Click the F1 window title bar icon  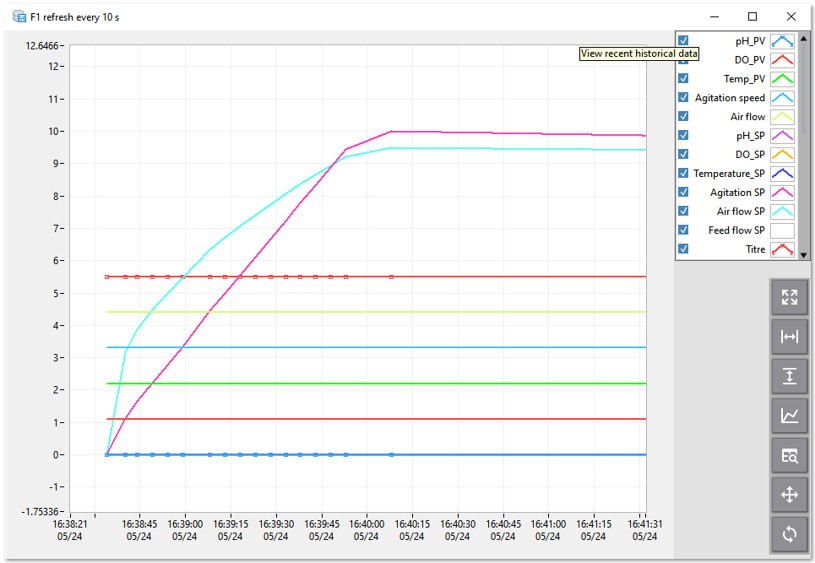(x=19, y=17)
